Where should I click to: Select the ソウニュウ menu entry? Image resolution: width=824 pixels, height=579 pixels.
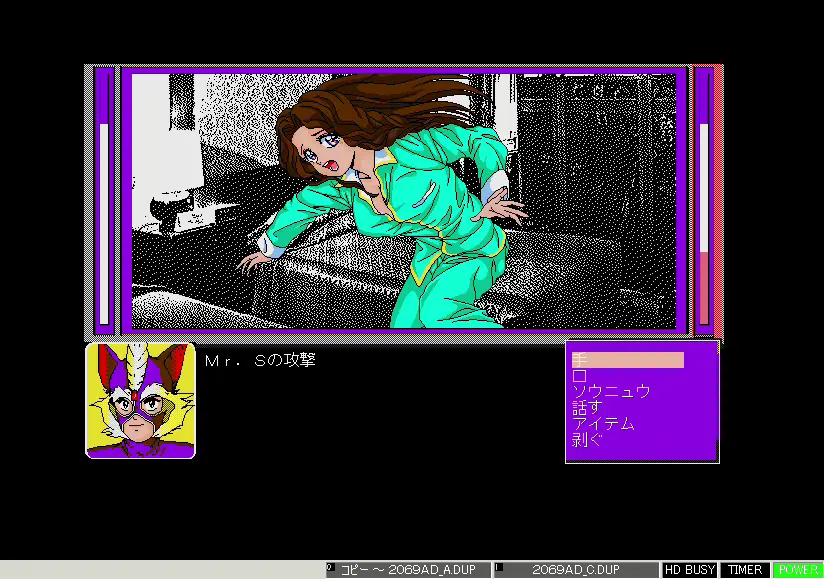tap(611, 391)
